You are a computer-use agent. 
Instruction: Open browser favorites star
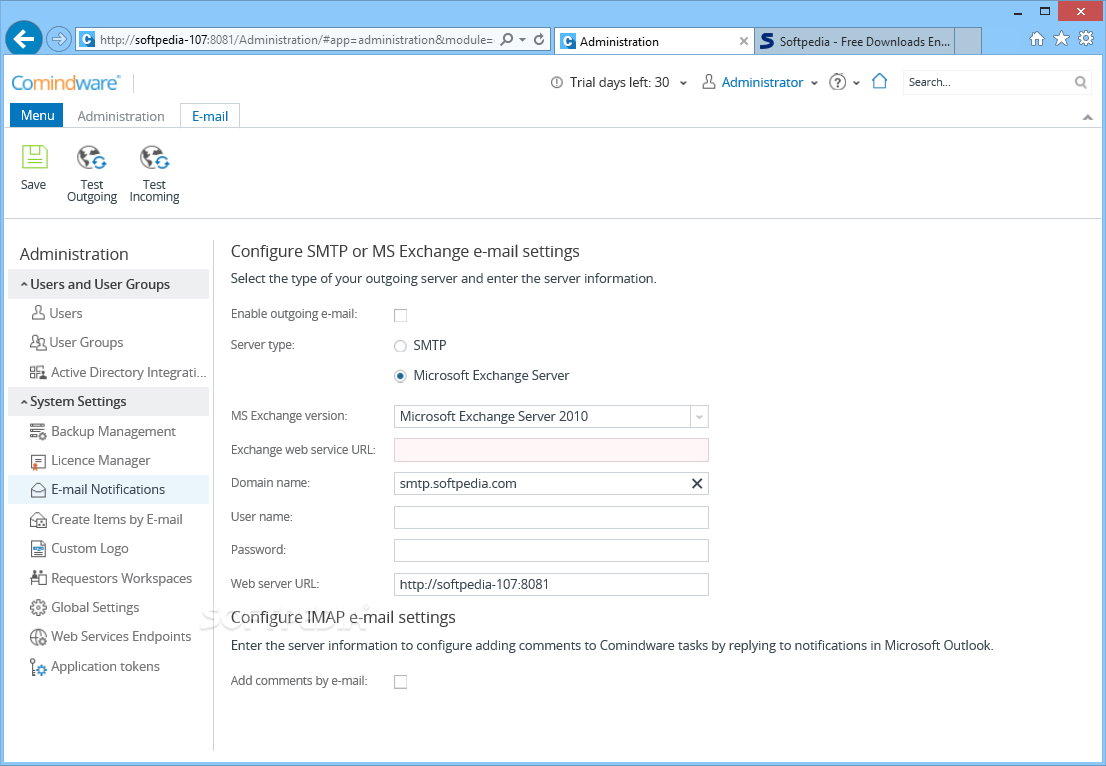pyautogui.click(x=1061, y=39)
